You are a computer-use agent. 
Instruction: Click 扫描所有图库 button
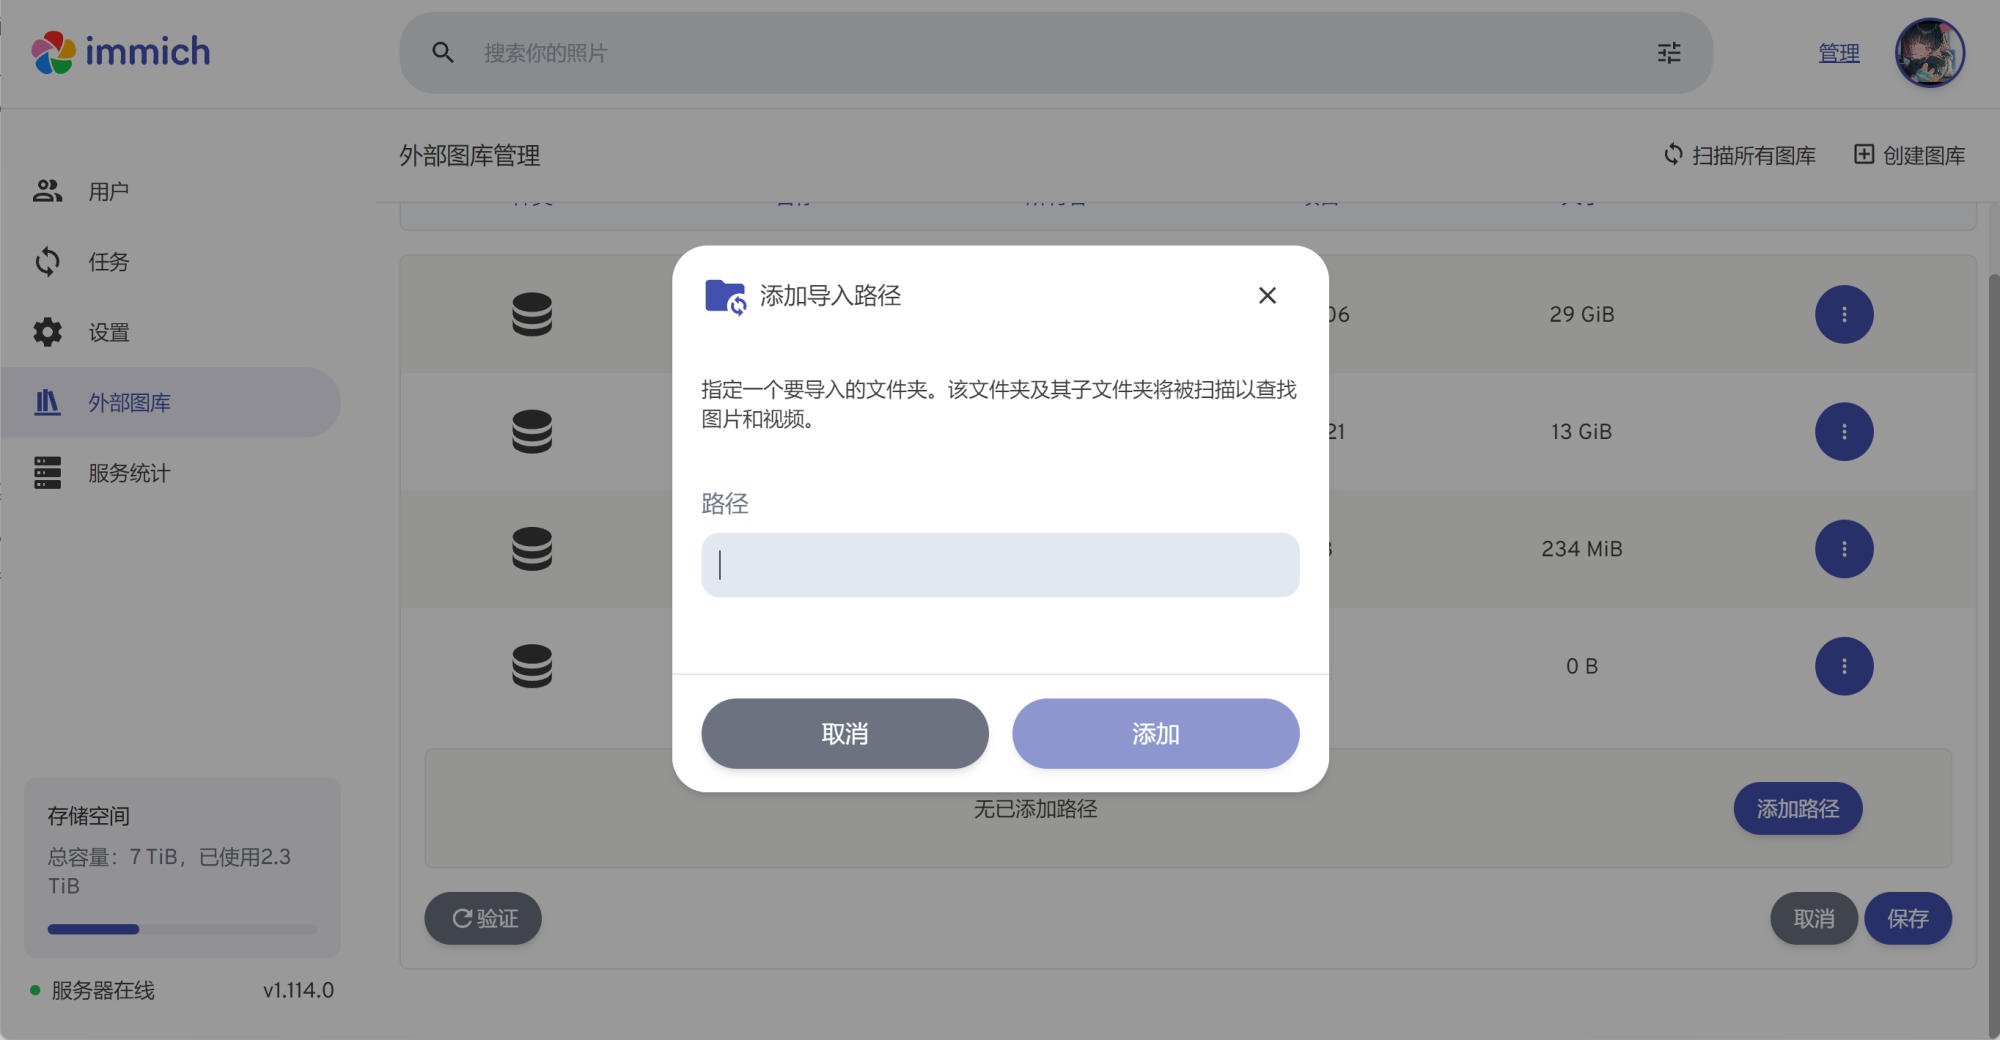tap(1739, 155)
